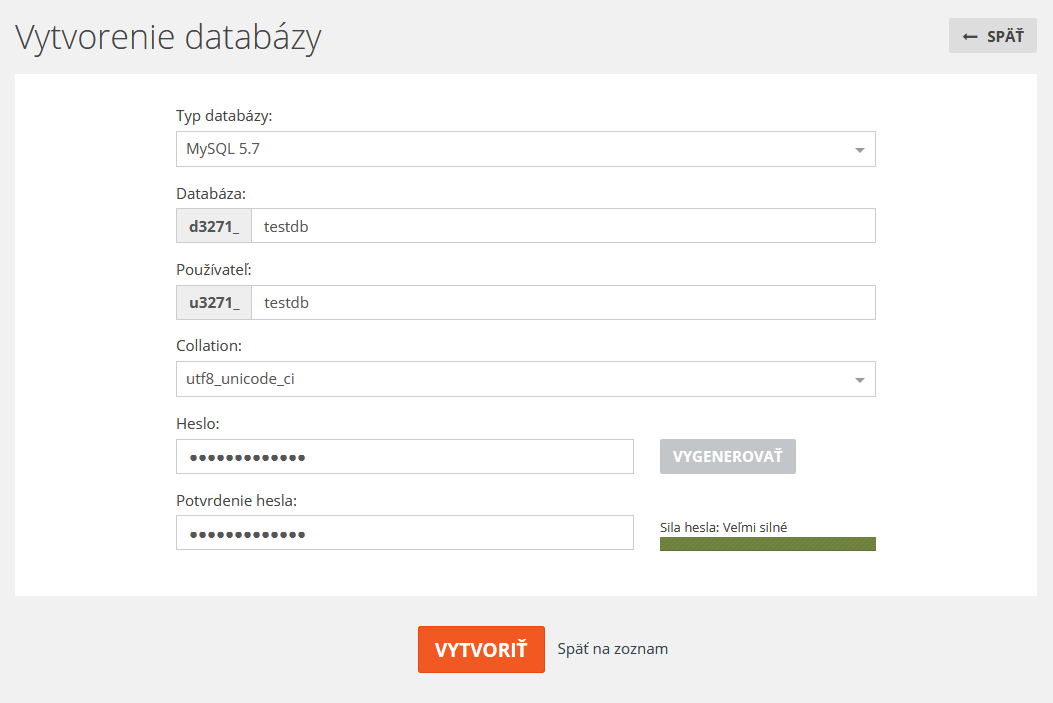Click the Collation label text
Screen dimensions: 1053x703
[209, 346]
